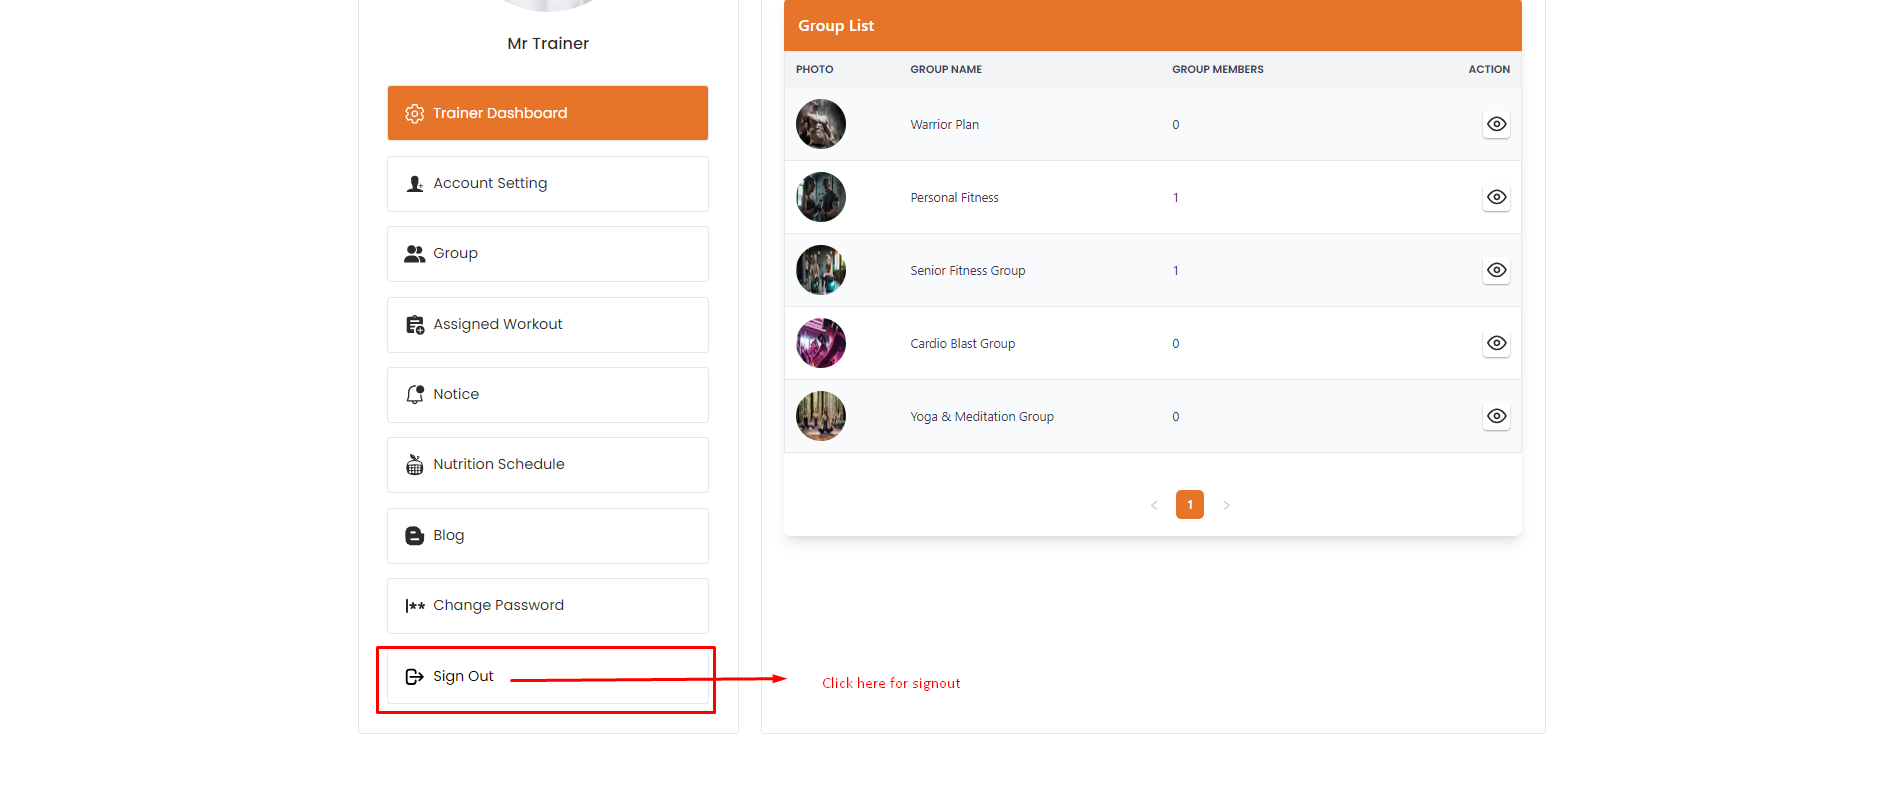
Task: Click the Warrior Plan group photo
Action: [821, 124]
